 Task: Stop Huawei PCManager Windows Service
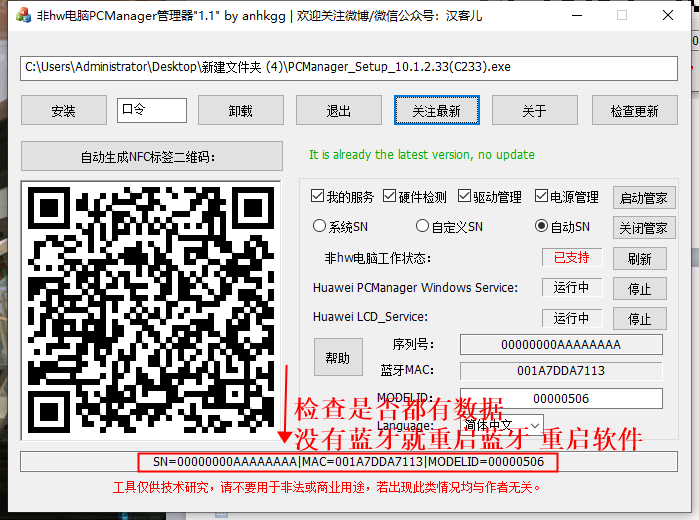640,289
